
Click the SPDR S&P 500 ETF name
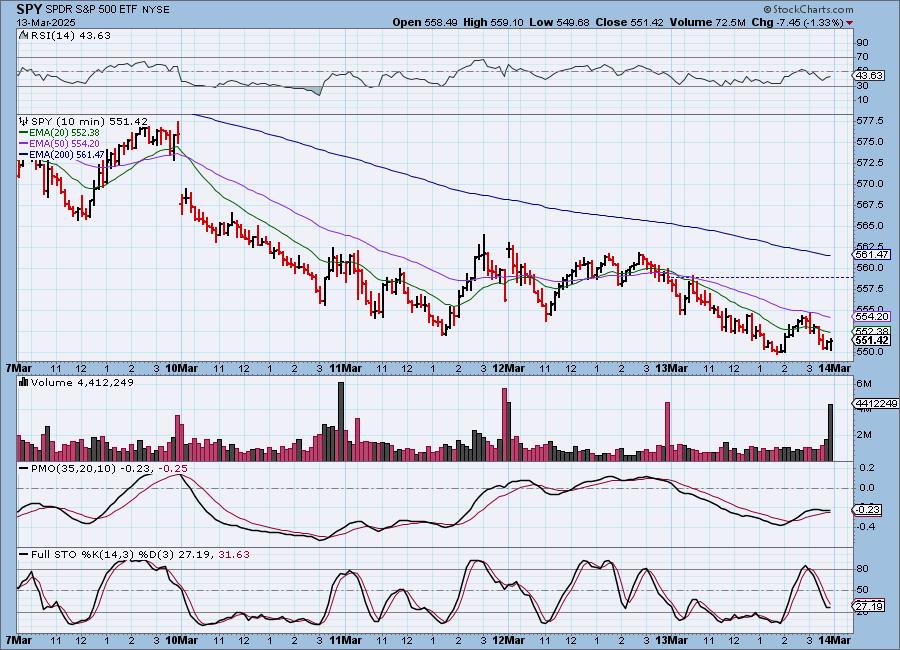(90, 10)
